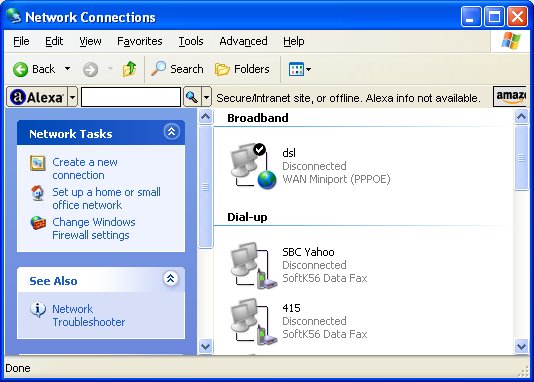Click the Create a new connection icon
This screenshot has width=534, height=382.
[x=37, y=163]
